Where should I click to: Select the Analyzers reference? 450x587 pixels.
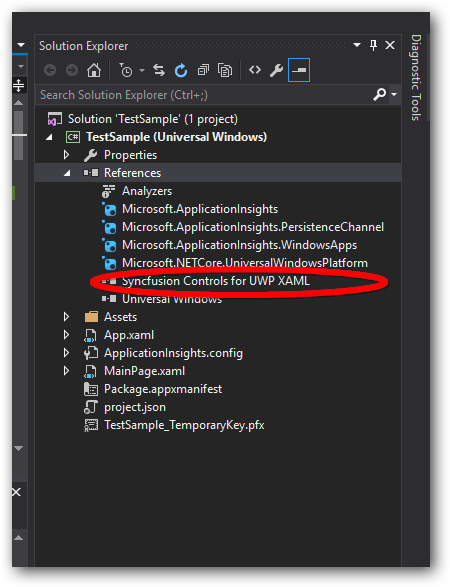pyautogui.click(x=147, y=191)
